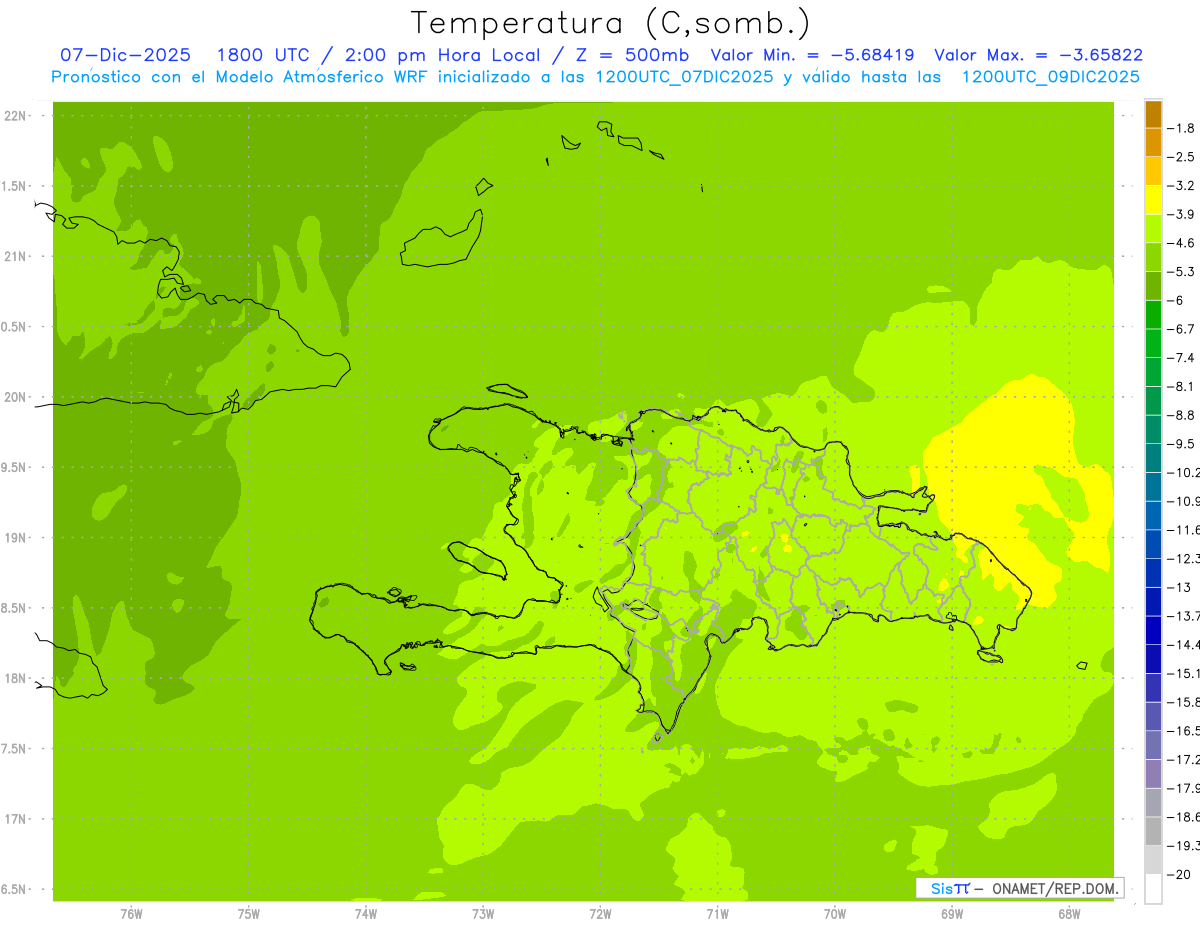Click the "18N" latitude label

coord(16,678)
